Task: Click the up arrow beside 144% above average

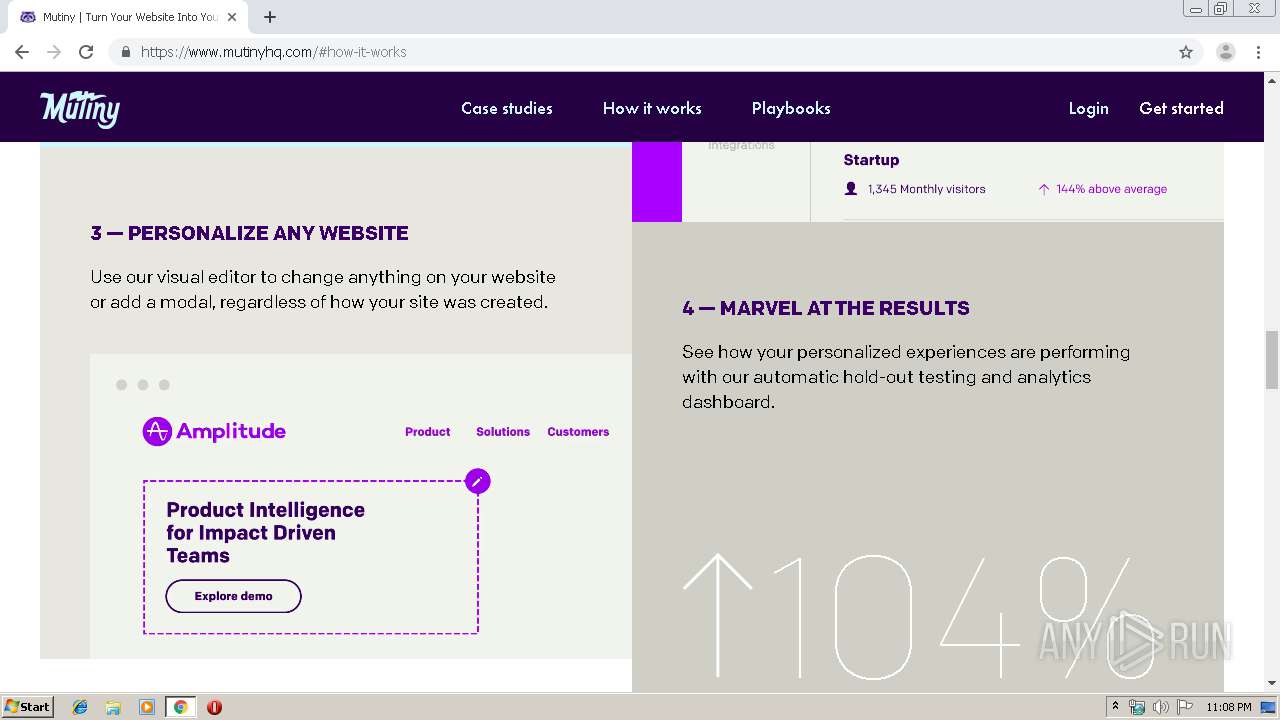Action: [1043, 189]
